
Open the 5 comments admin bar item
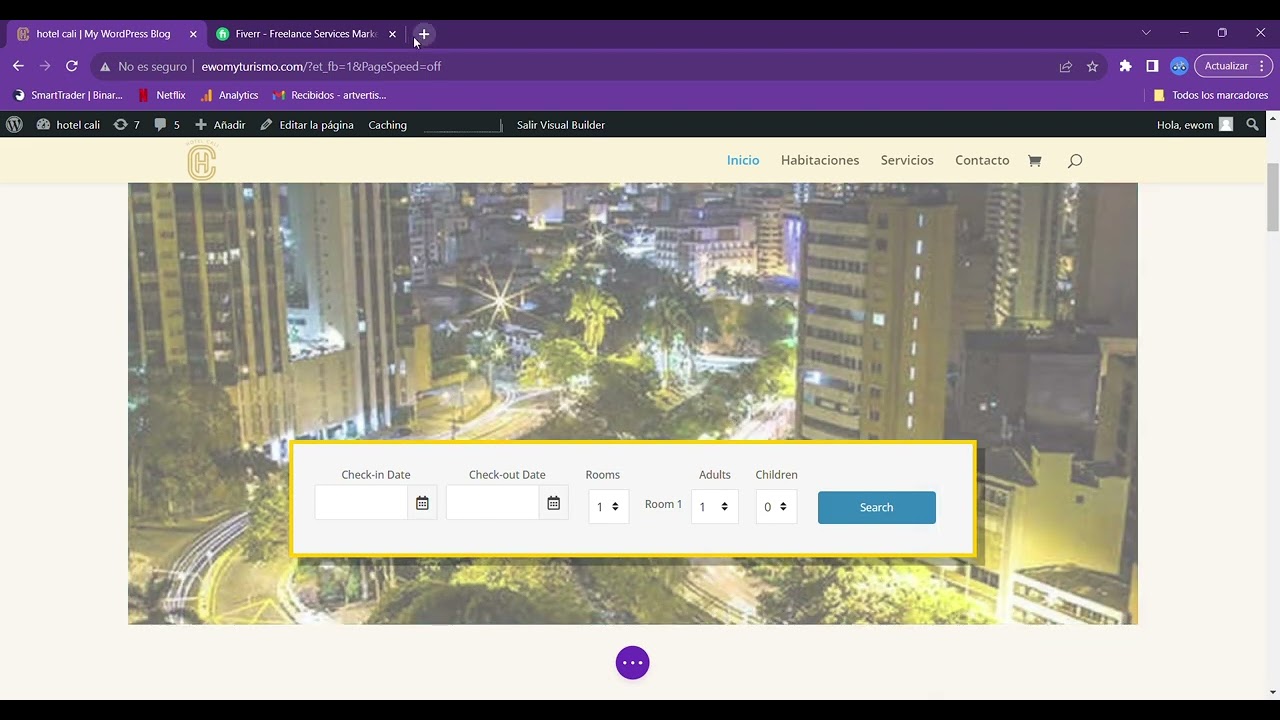click(x=167, y=125)
